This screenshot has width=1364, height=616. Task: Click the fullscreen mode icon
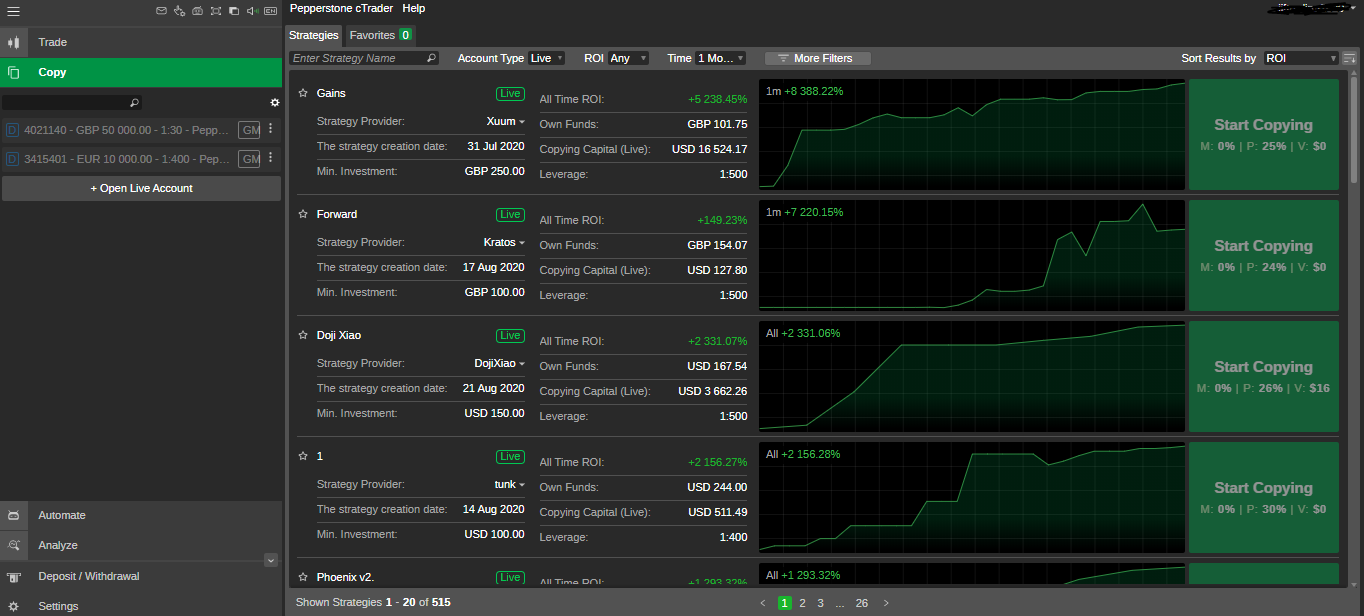(215, 11)
